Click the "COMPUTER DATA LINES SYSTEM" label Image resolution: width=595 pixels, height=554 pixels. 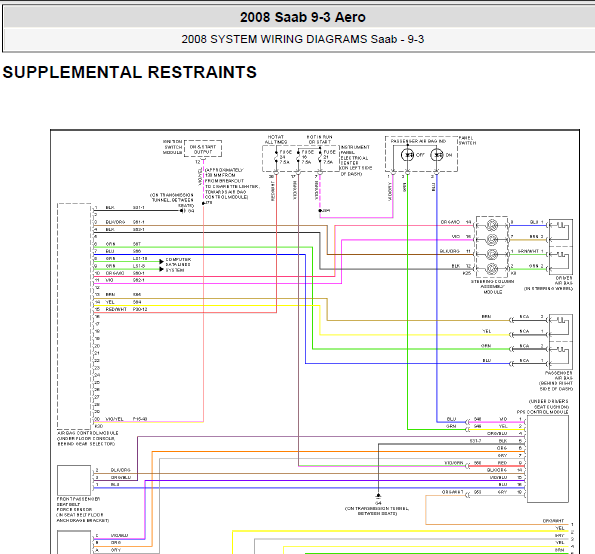(178, 265)
